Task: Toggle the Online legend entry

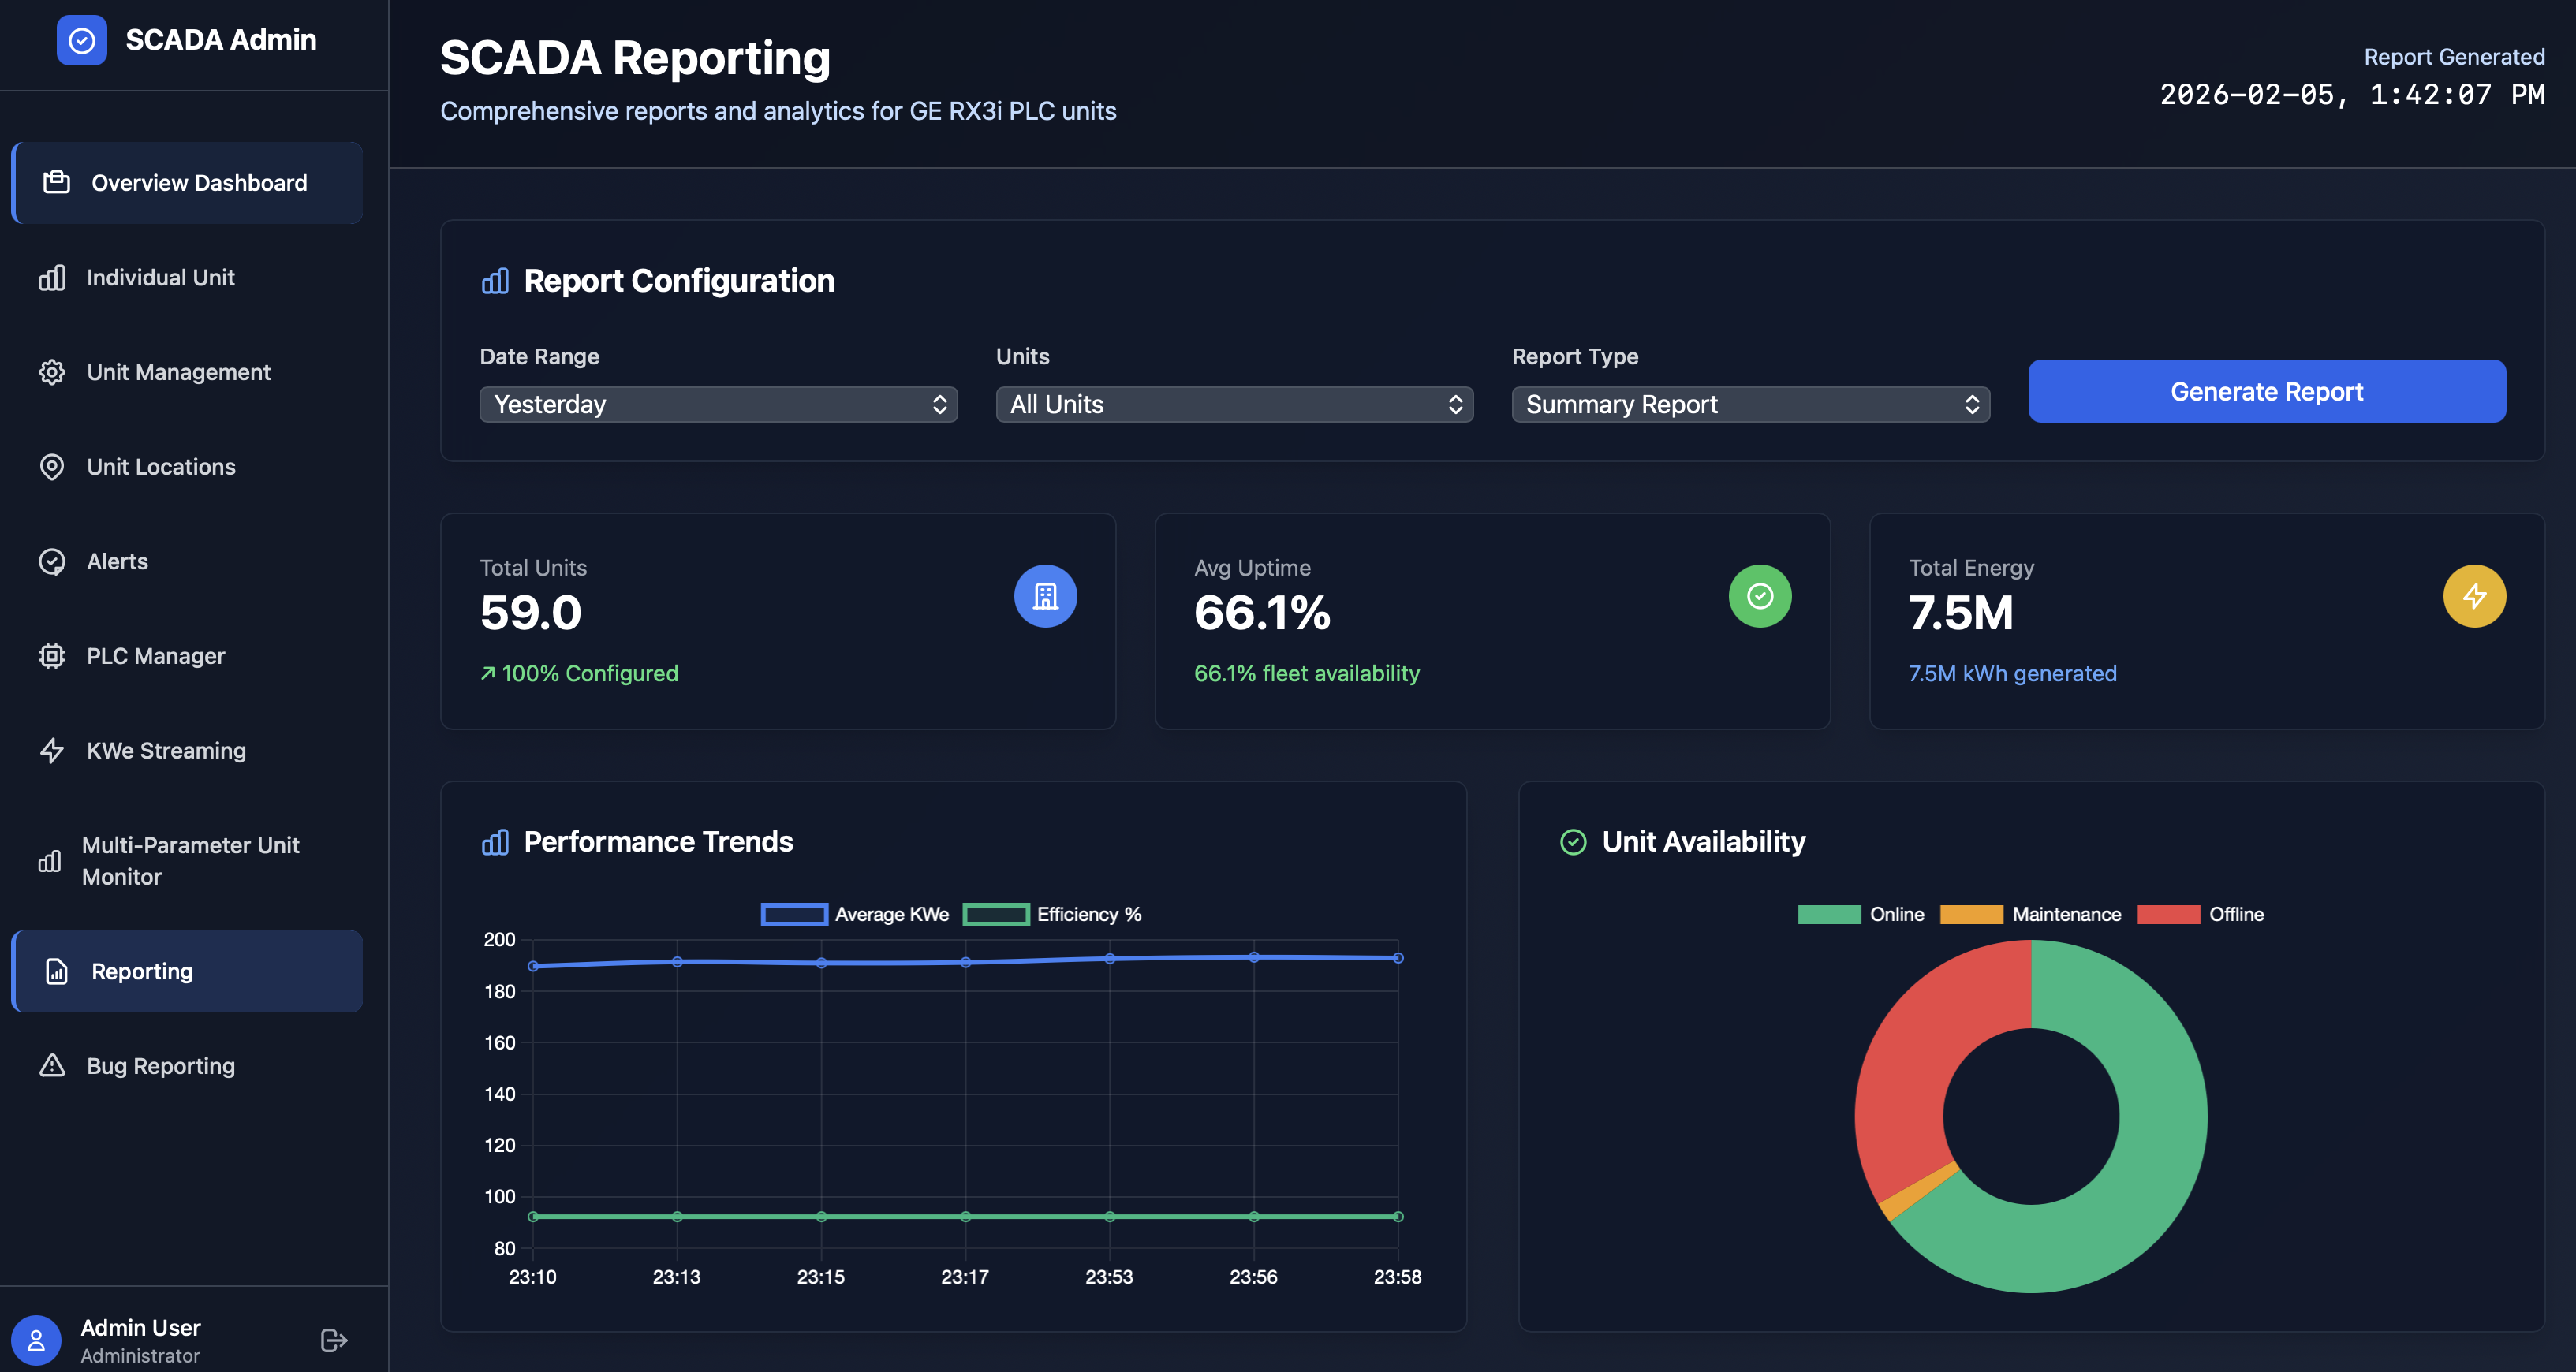Action: 1860,914
